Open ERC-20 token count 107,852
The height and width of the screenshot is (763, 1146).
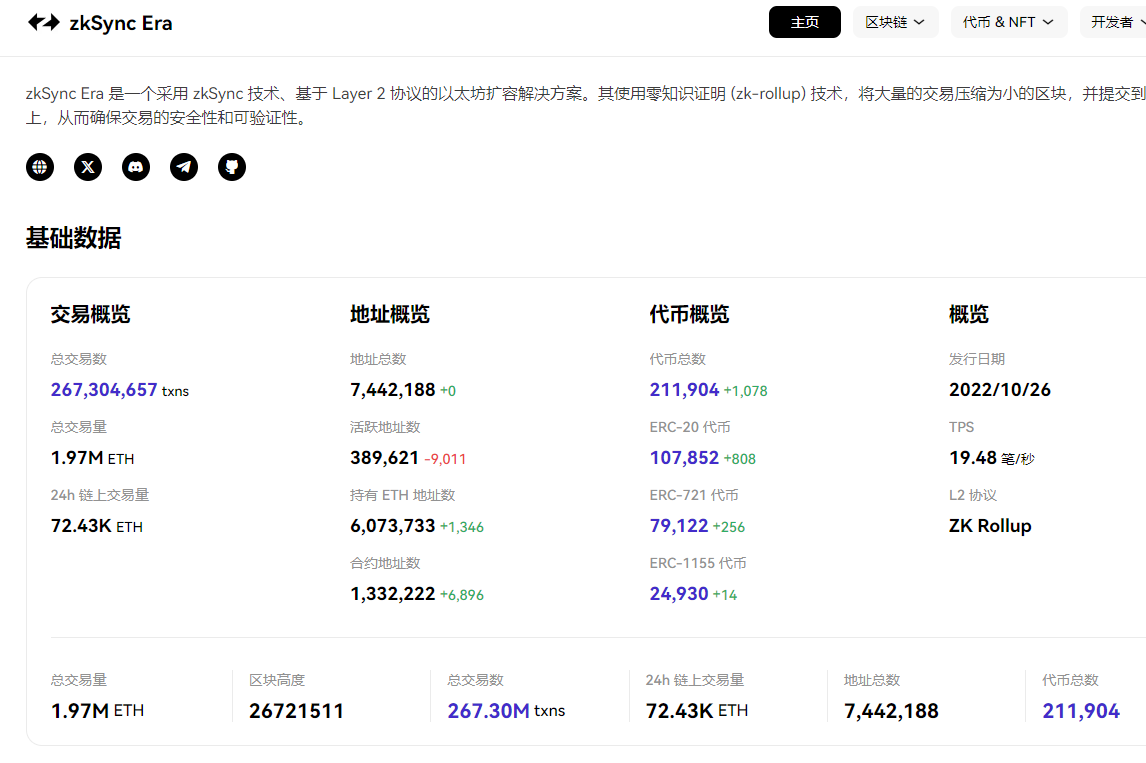[684, 458]
